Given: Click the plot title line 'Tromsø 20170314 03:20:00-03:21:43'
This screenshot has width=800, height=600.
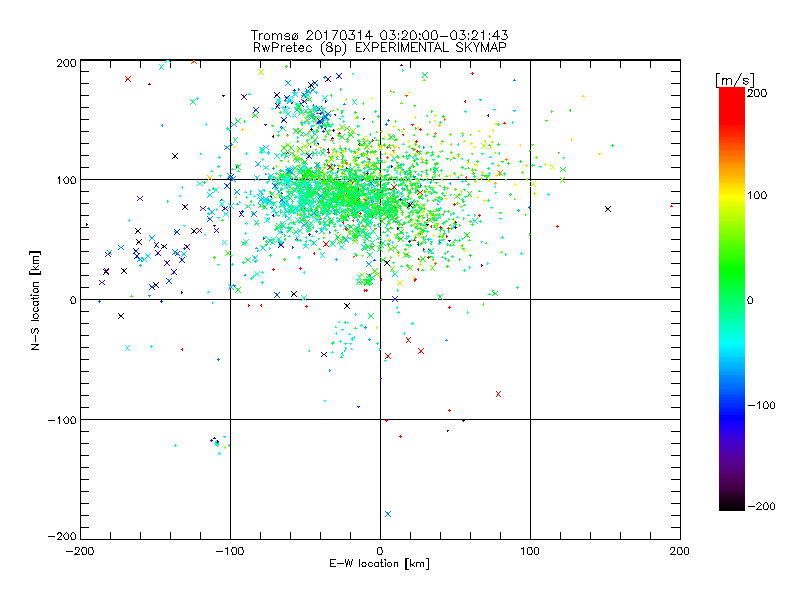Looking at the screenshot, I should coord(379,35).
